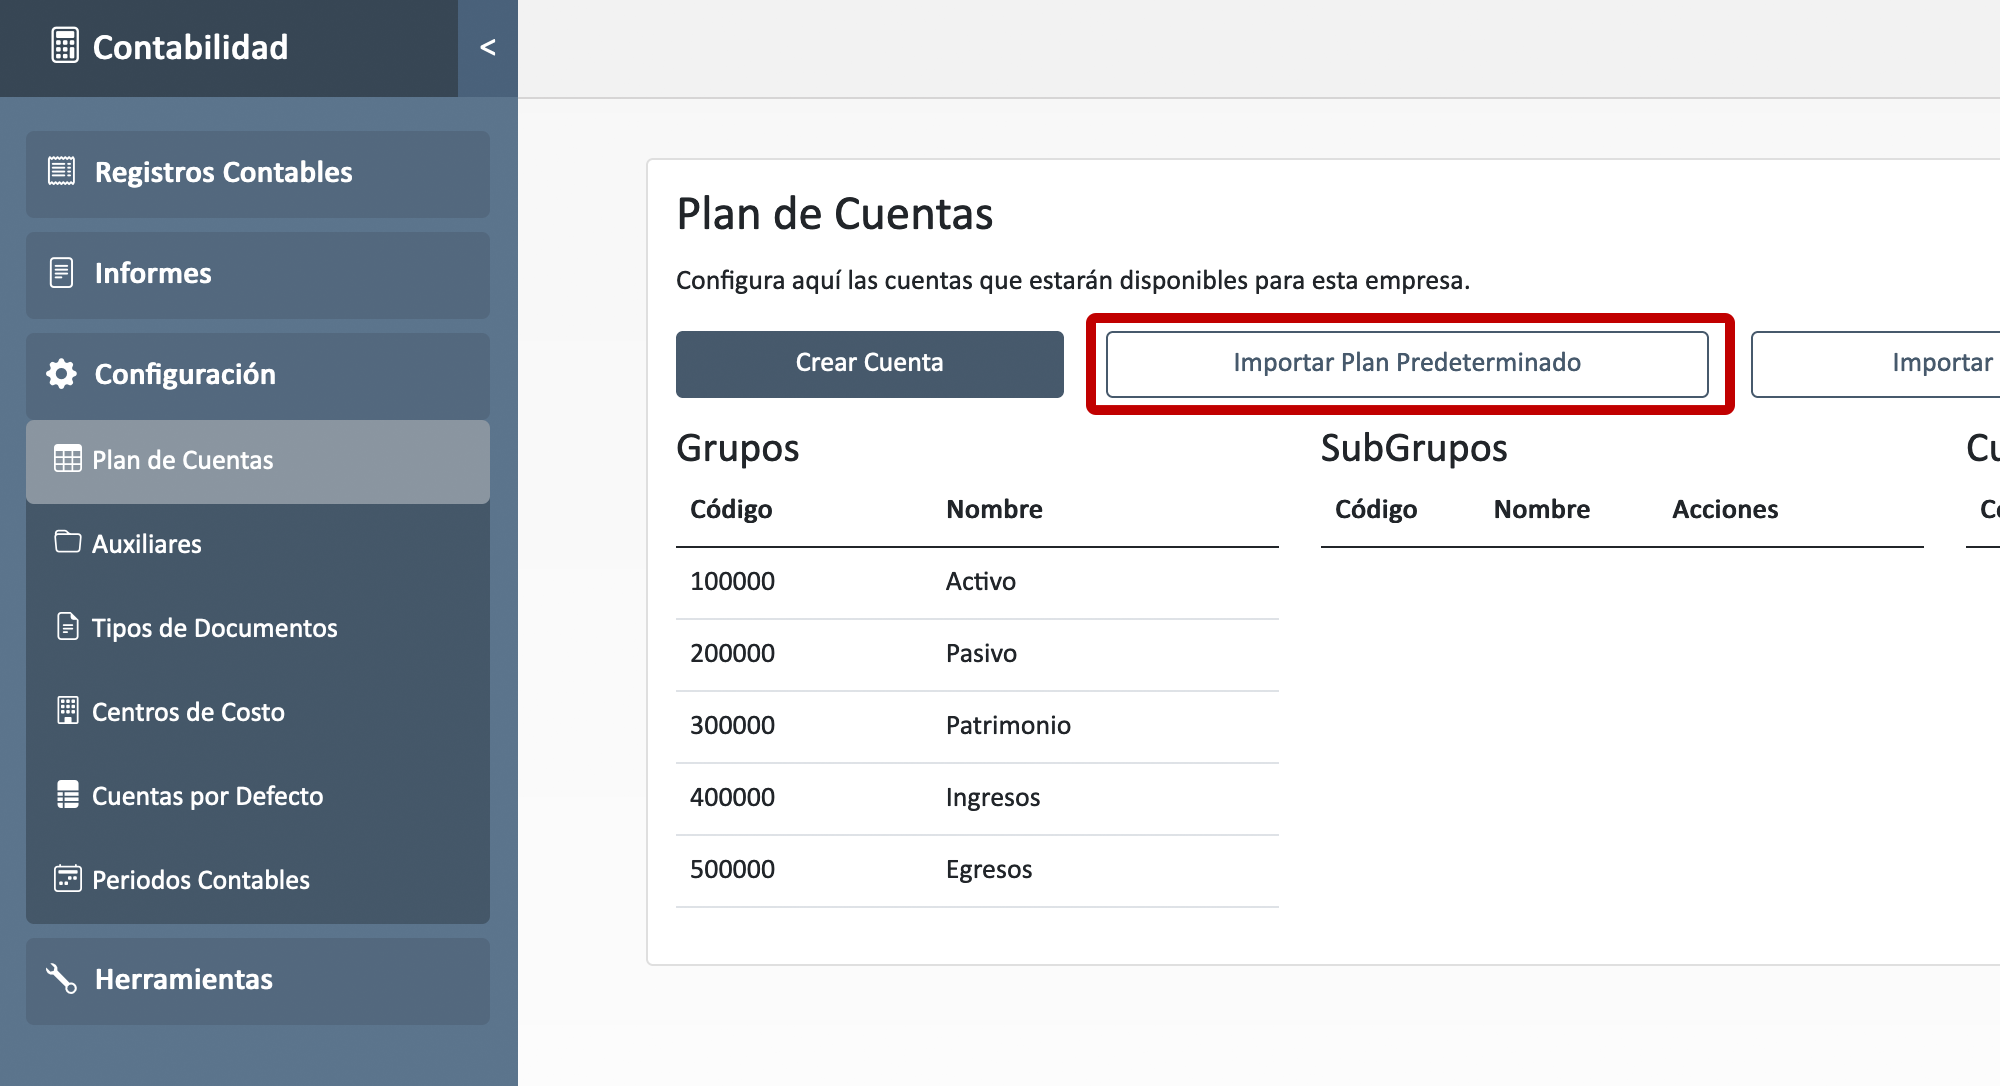This screenshot has width=2000, height=1086.
Task: Click the Configuración gear icon
Action: 61,374
